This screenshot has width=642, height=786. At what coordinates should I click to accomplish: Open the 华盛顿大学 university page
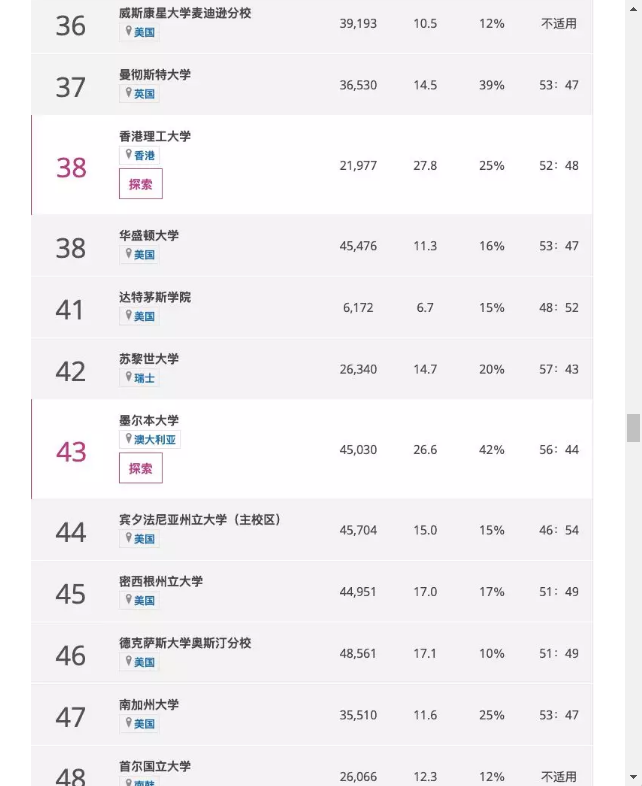coord(149,235)
